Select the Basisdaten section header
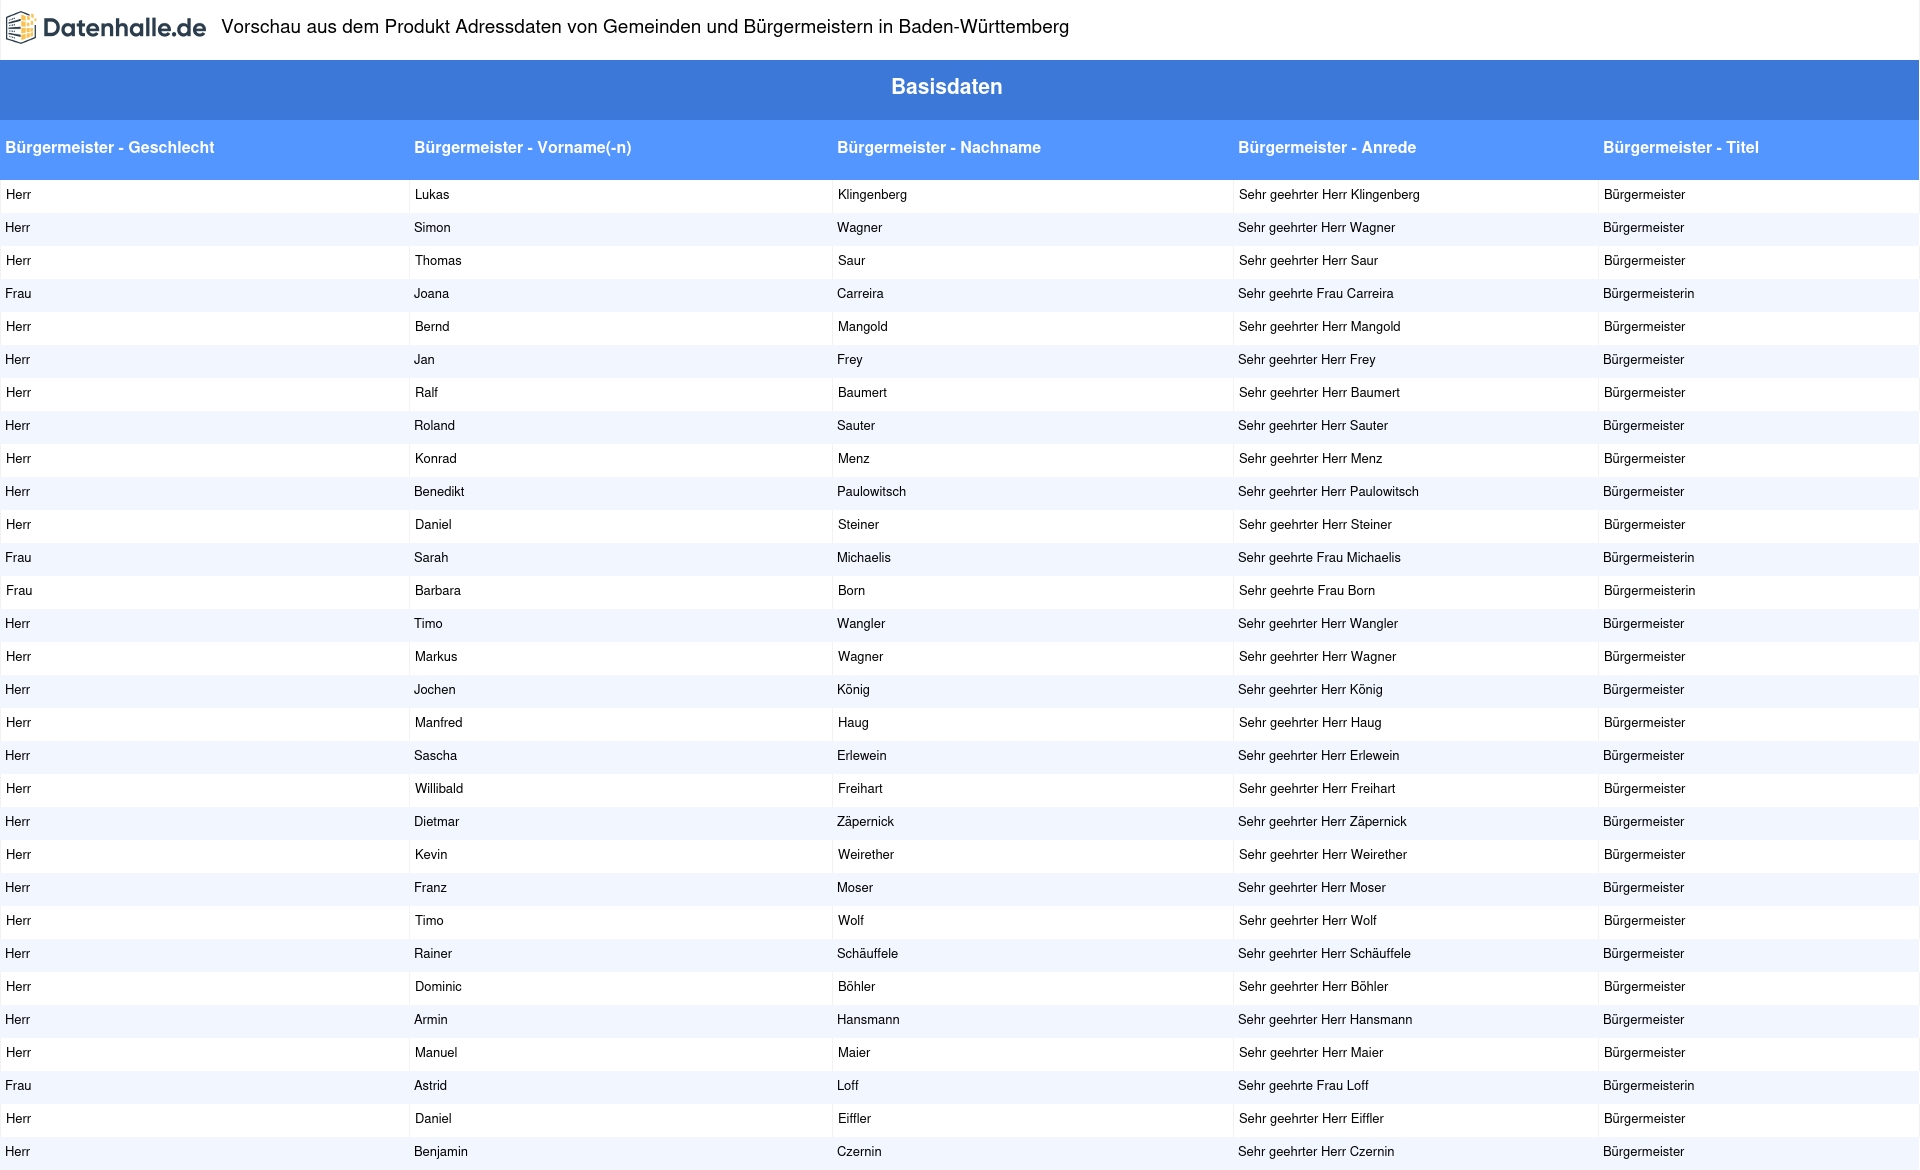This screenshot has width=1920, height=1170. pyautogui.click(x=946, y=87)
